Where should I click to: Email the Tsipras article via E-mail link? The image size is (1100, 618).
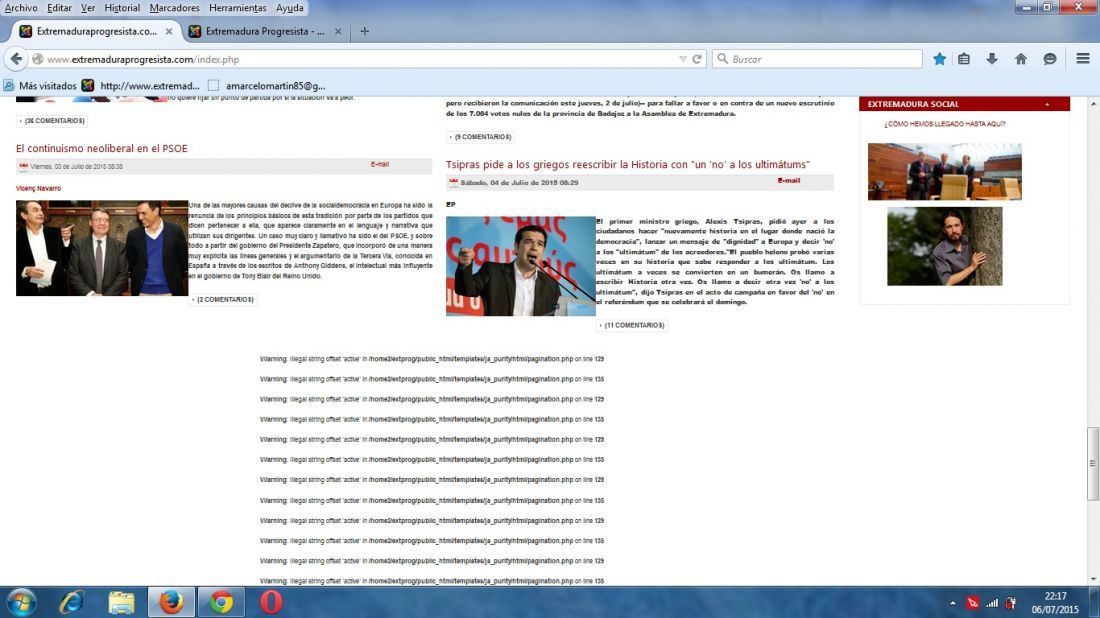(x=789, y=180)
